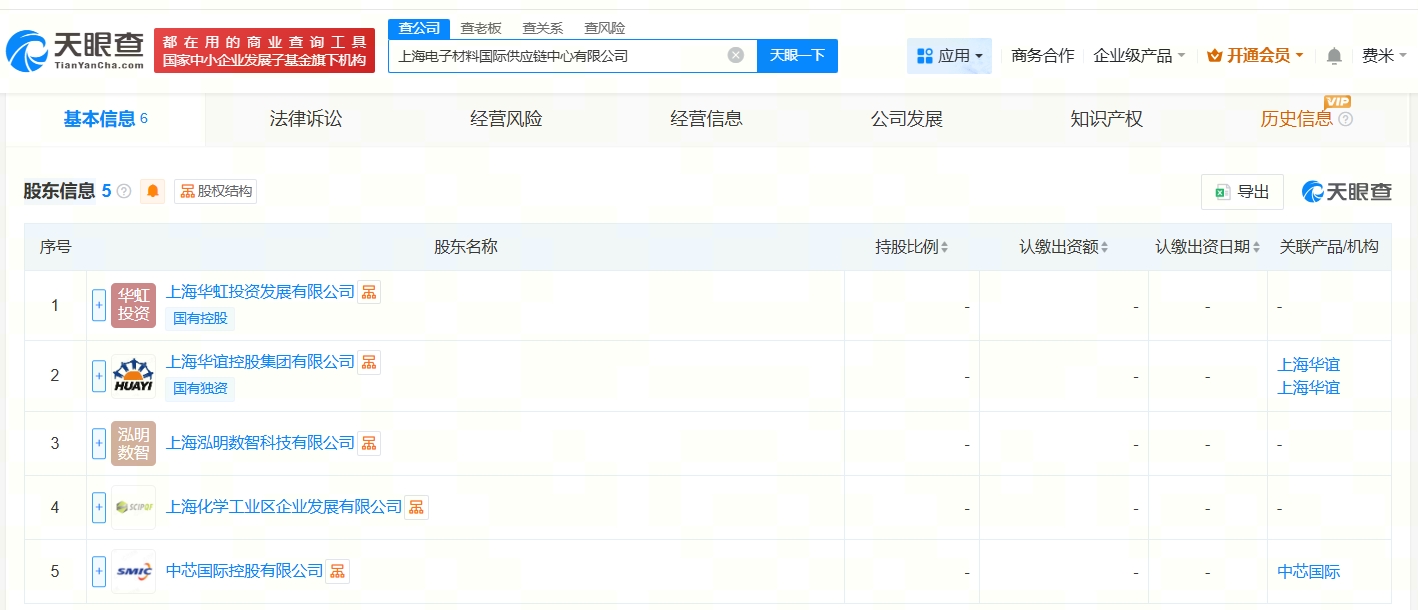Image resolution: width=1418 pixels, height=610 pixels.
Task: Open shareholder 上海华谊控股集团有限公司
Action: tap(260, 362)
